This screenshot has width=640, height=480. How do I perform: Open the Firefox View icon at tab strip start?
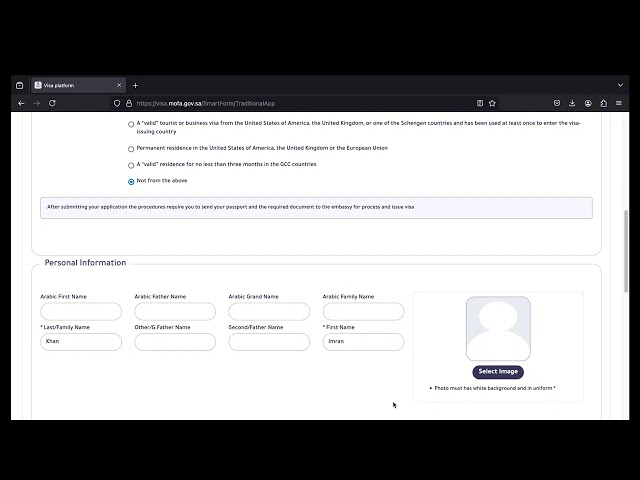coord(20,85)
